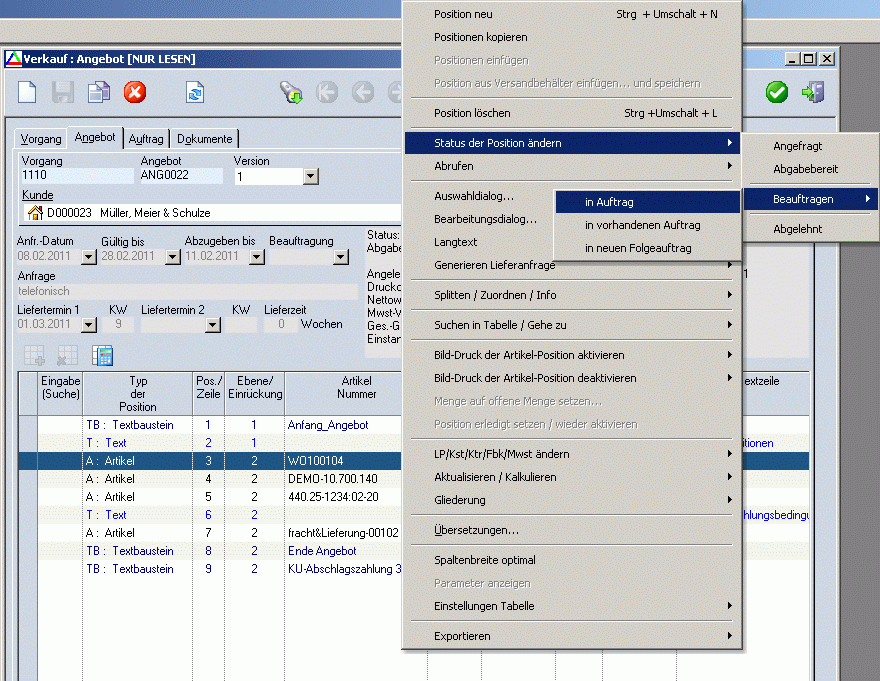Click the house icon next to customer D000023
This screenshot has height=681, width=880.
(x=35, y=213)
